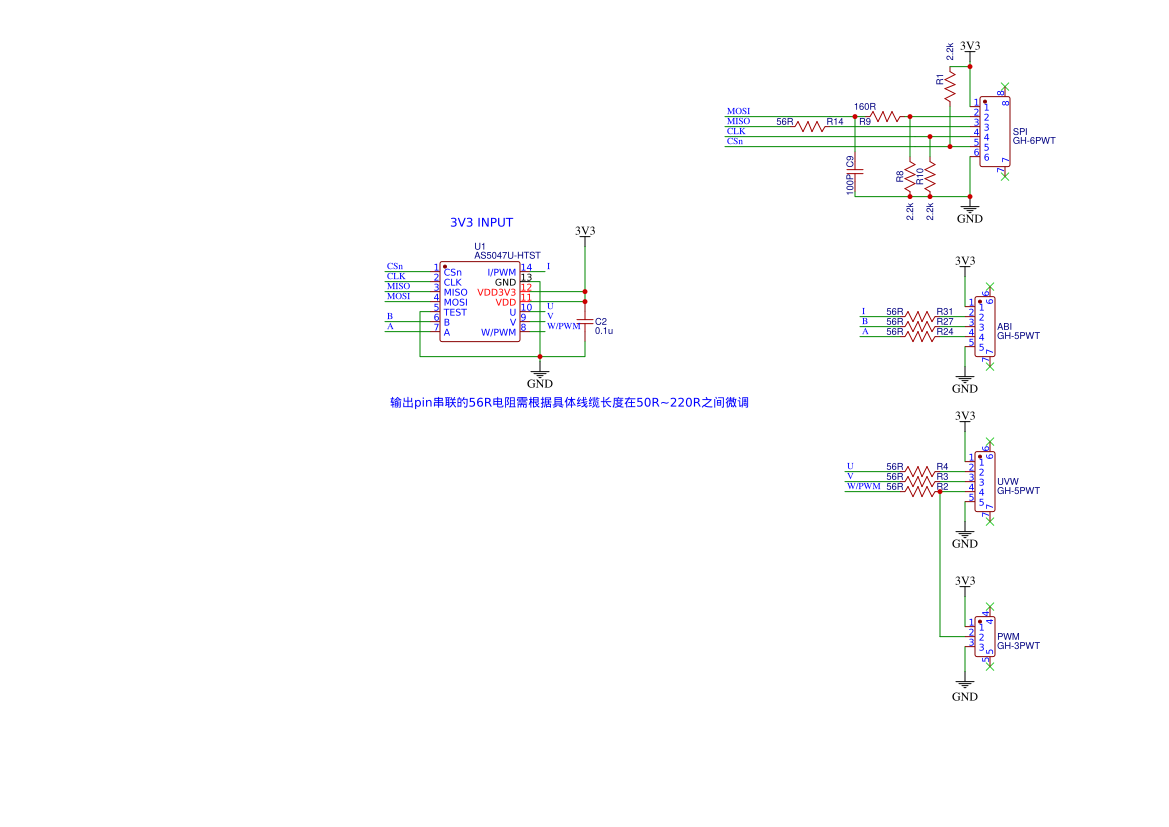The height and width of the screenshot is (827, 1169).
Task: Click the Chinese note about 56R resistors
Action: pyautogui.click(x=570, y=403)
